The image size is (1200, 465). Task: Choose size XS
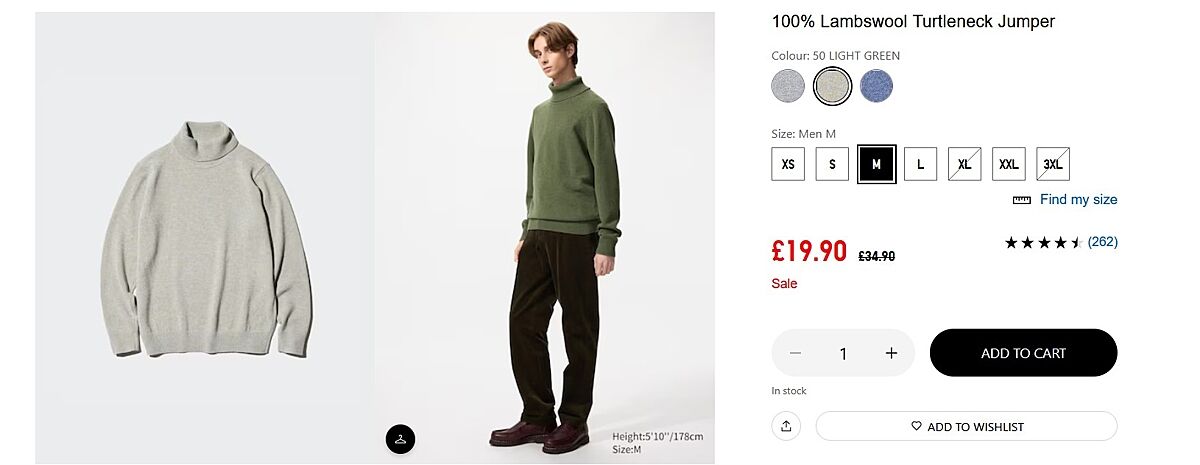(788, 164)
